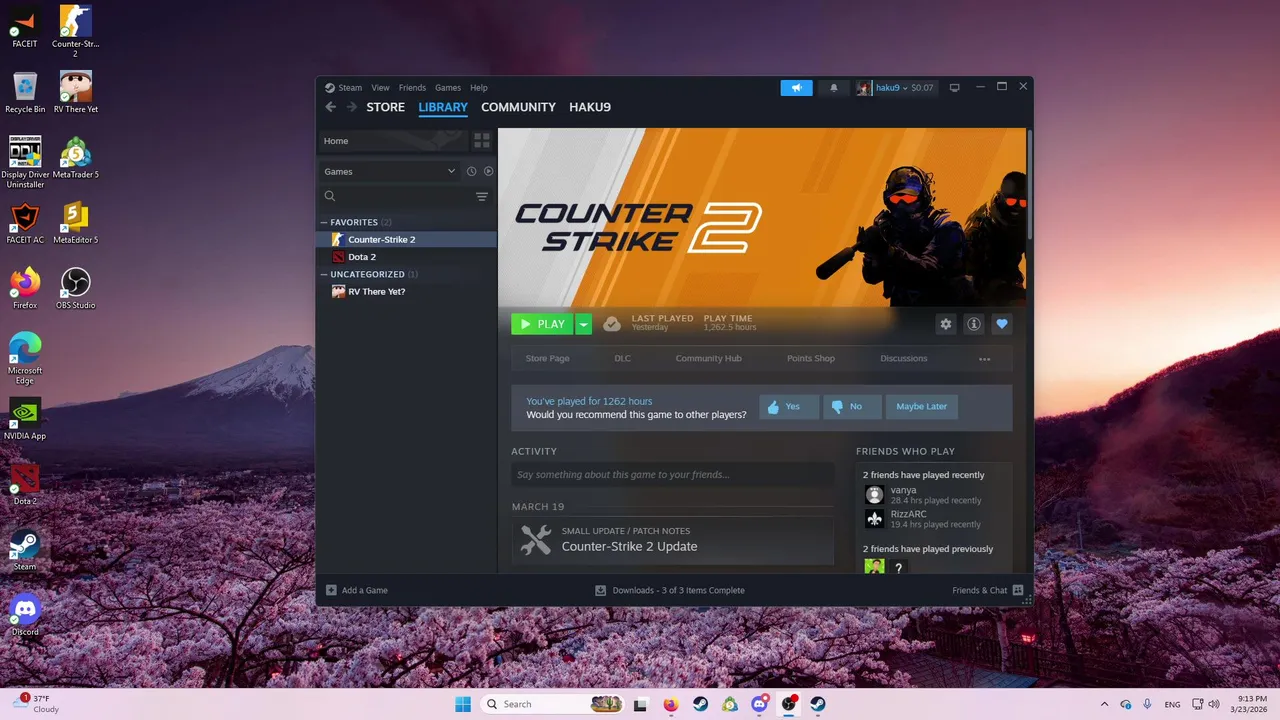Switch to the COMMUNITY tab
The height and width of the screenshot is (720, 1280).
point(518,107)
